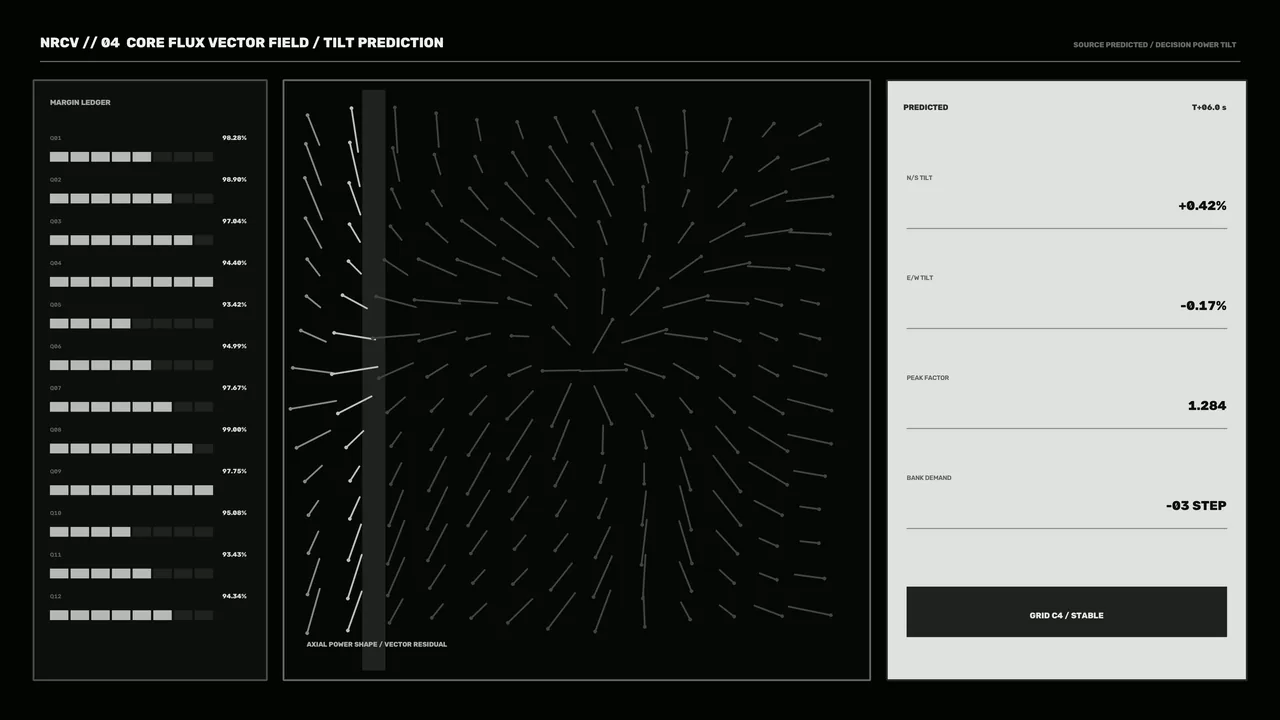Click the 99.00% value for Q08
Screen dimensions: 1280x720
pos(234,429)
